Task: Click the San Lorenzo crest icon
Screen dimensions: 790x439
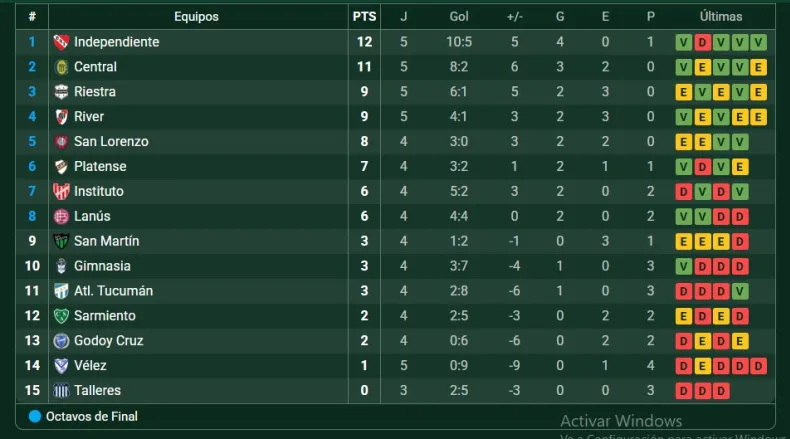Action: coord(60,142)
